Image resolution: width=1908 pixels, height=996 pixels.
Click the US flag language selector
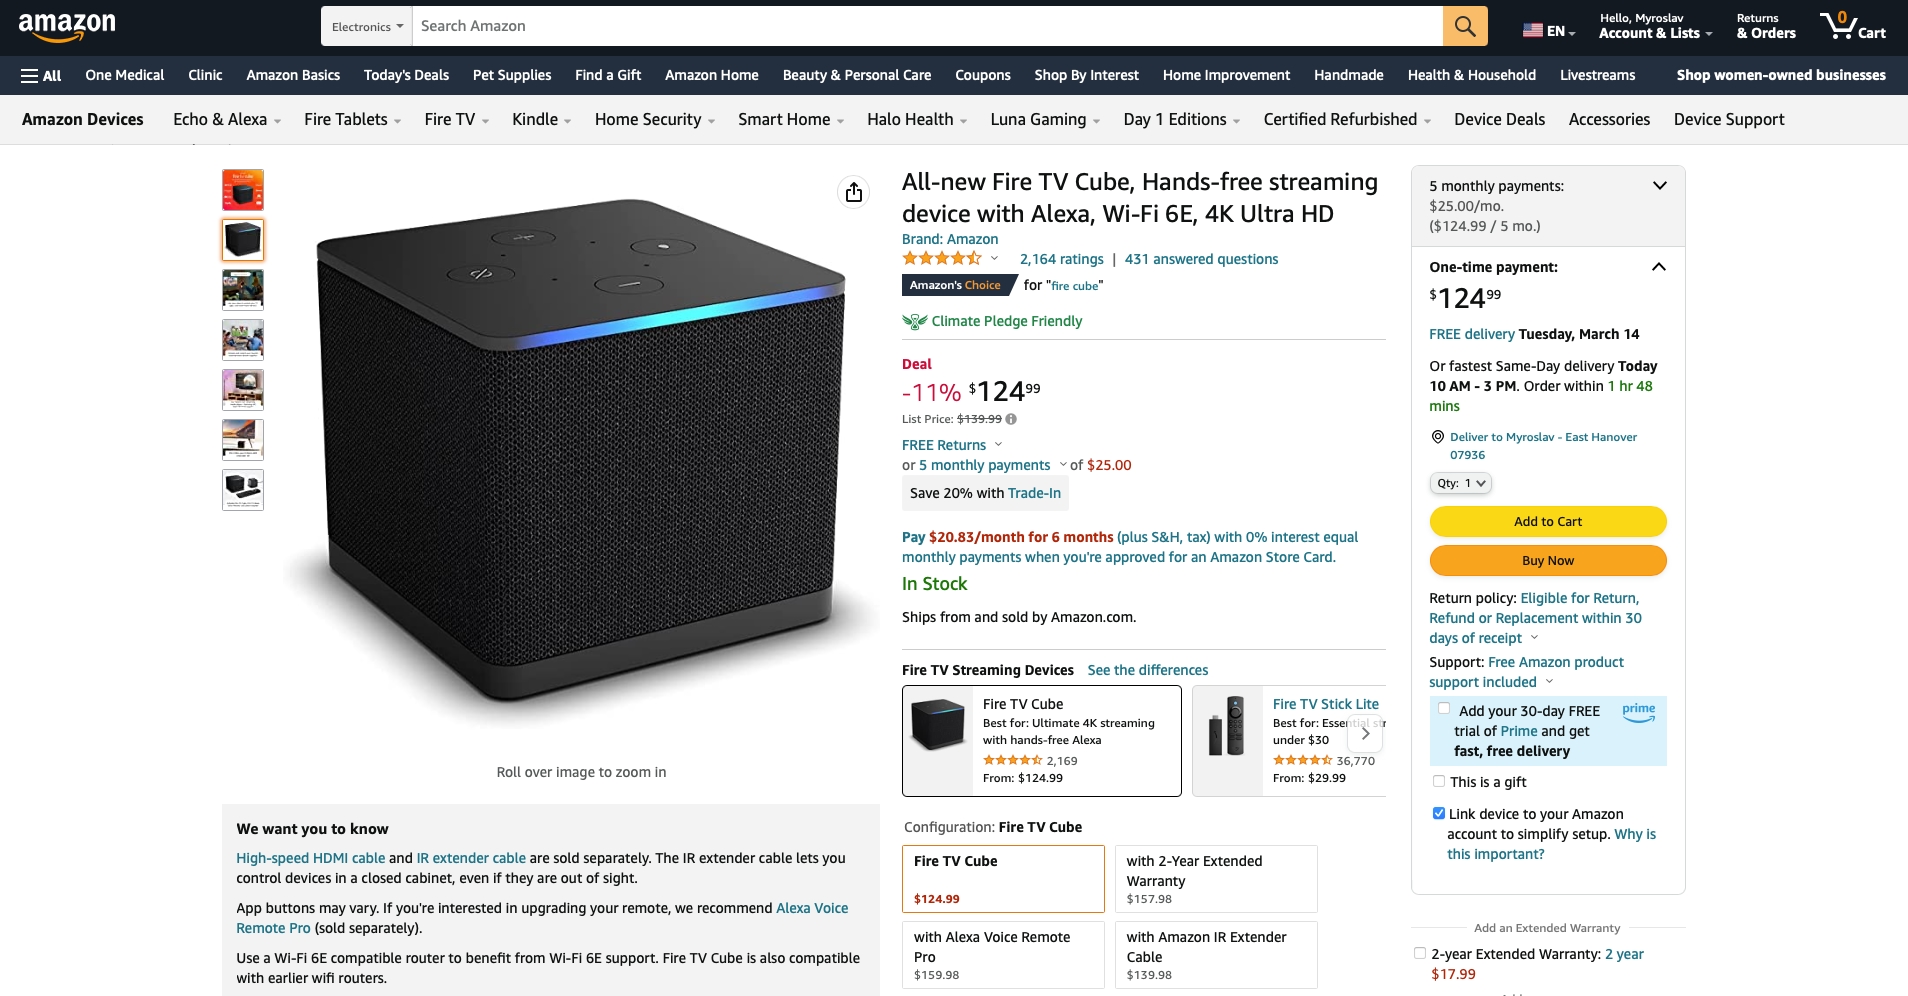point(1548,31)
